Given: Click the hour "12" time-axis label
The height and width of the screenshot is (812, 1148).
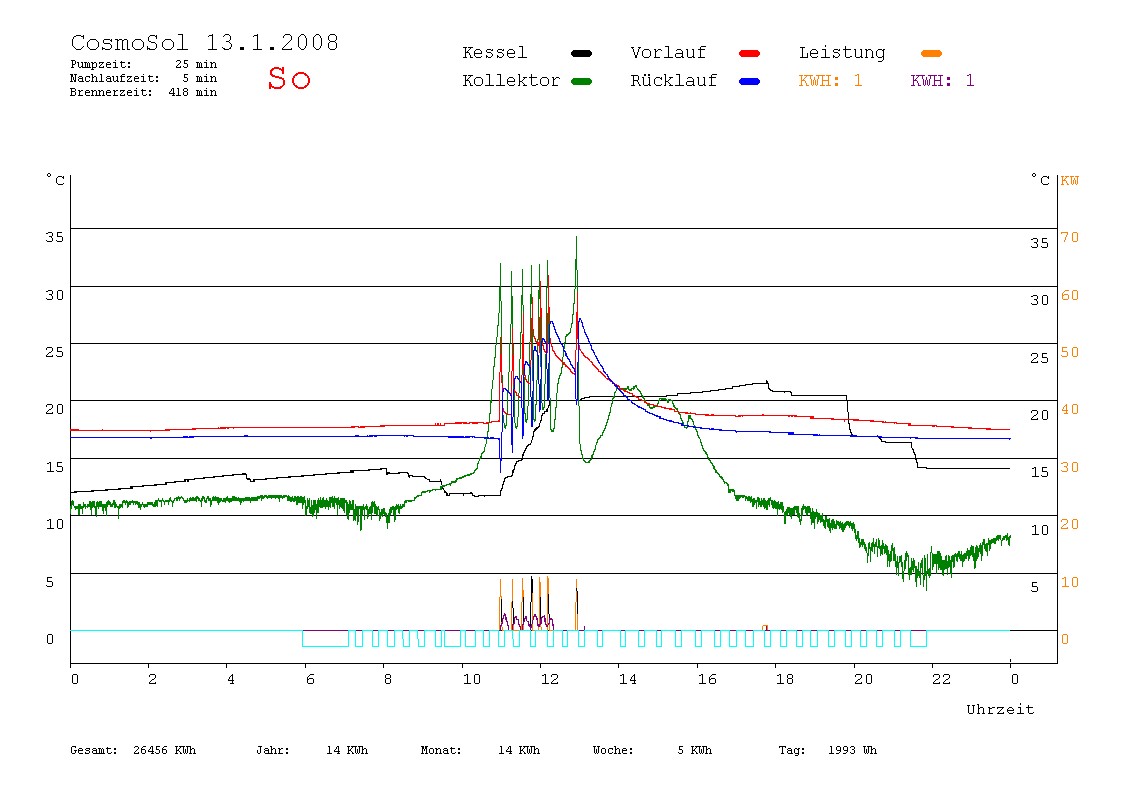Looking at the screenshot, I should pyautogui.click(x=550, y=679).
